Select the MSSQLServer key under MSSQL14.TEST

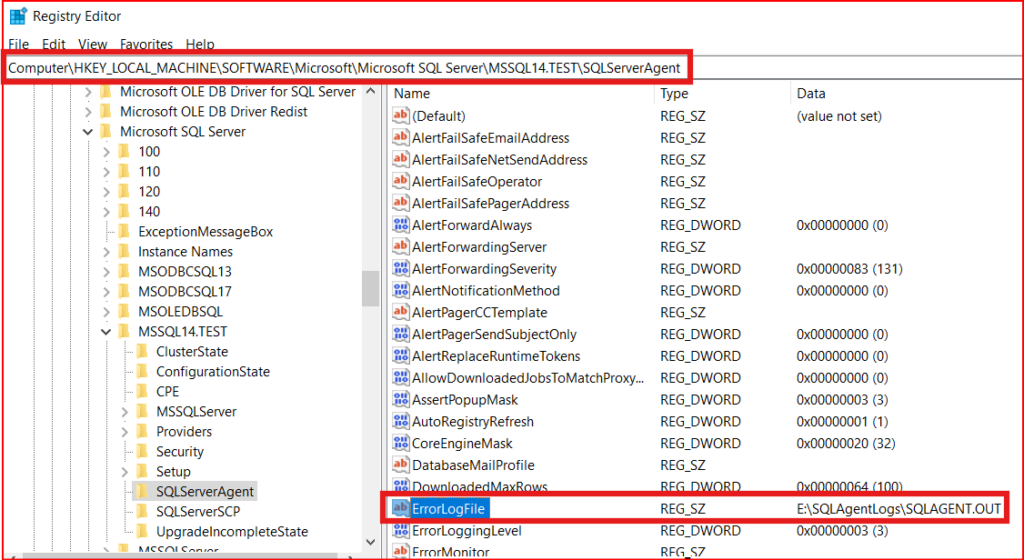click(196, 412)
